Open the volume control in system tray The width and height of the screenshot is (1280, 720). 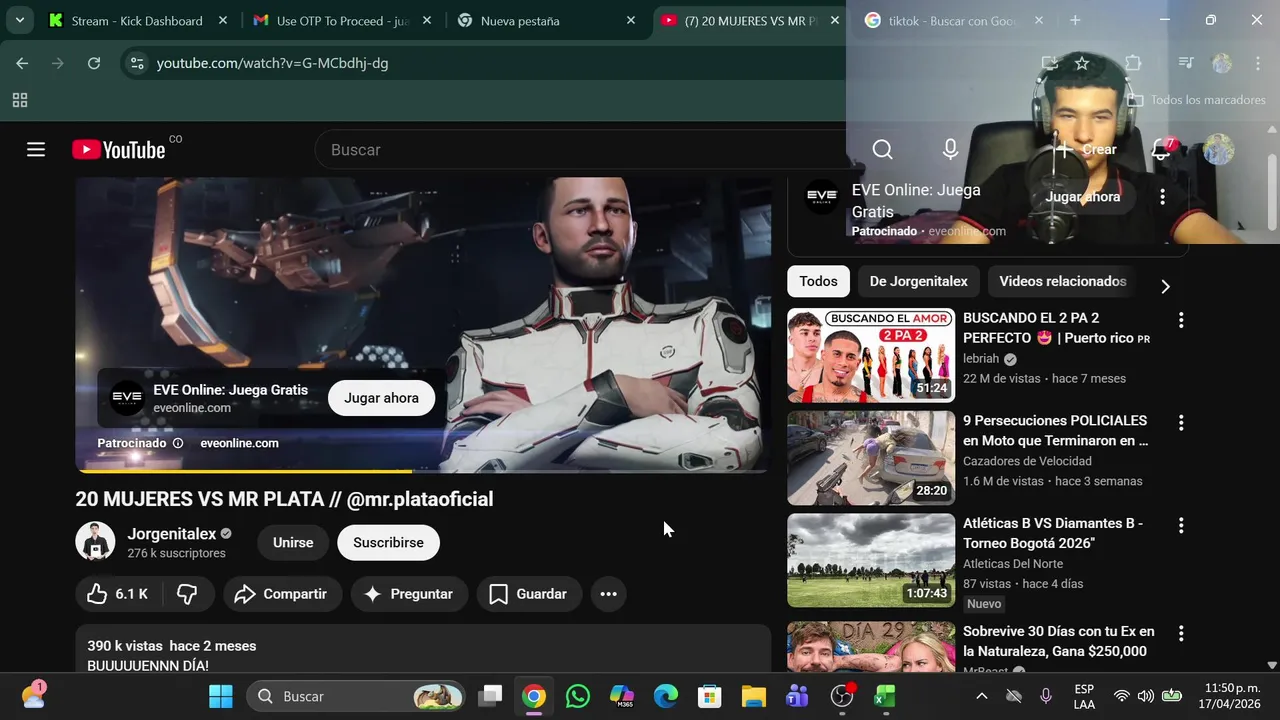[x=1146, y=696]
